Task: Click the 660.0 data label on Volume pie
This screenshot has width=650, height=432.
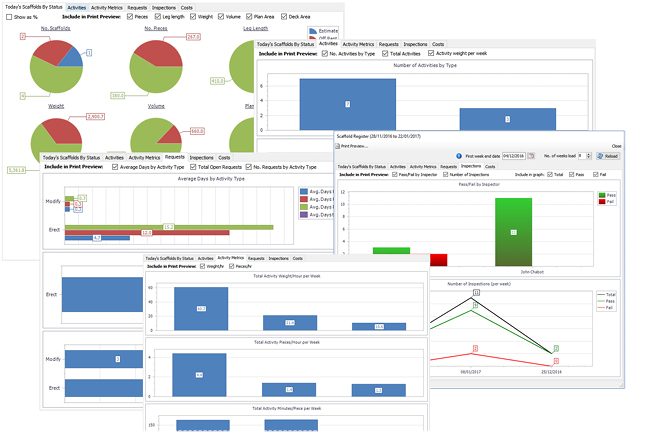Action: 197,131
